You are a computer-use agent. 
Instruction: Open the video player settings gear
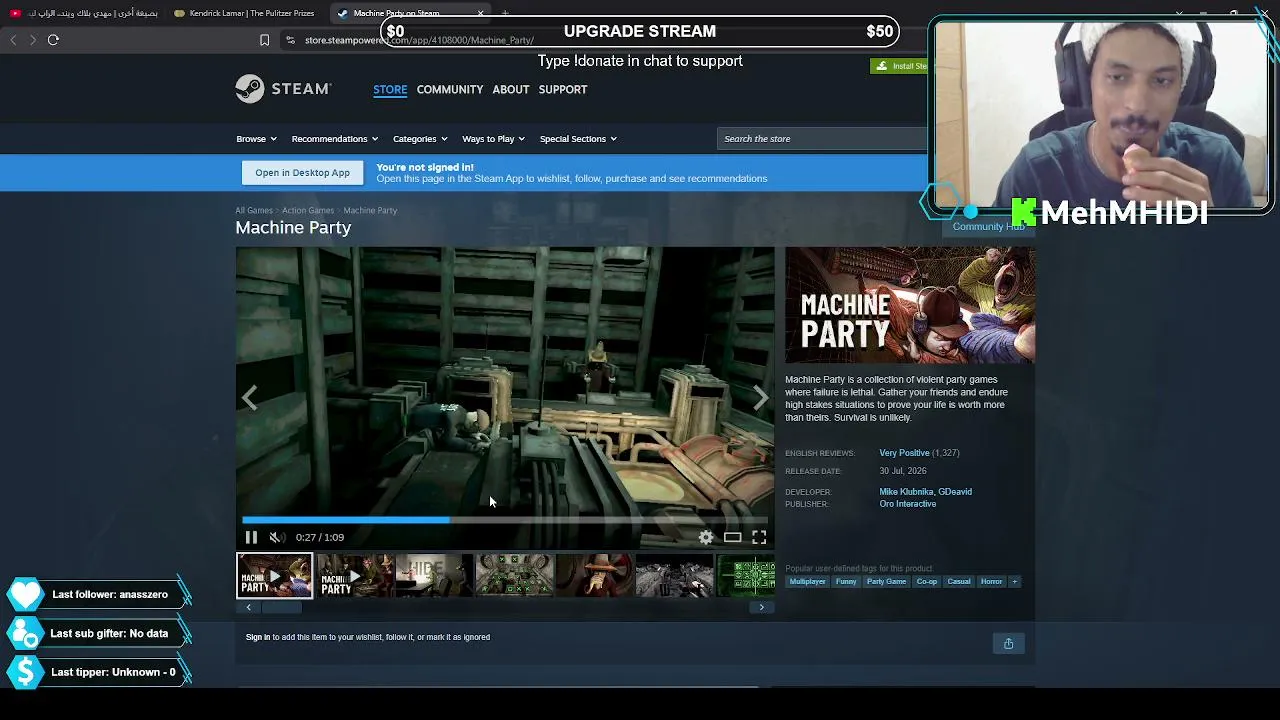click(706, 537)
